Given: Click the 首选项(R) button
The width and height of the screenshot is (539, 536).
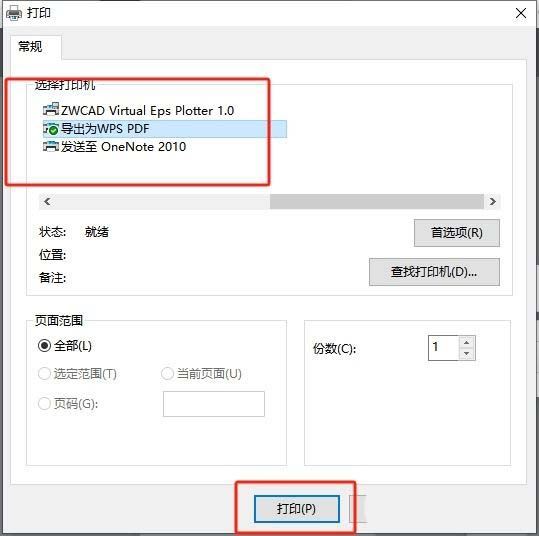Looking at the screenshot, I should pos(456,233).
